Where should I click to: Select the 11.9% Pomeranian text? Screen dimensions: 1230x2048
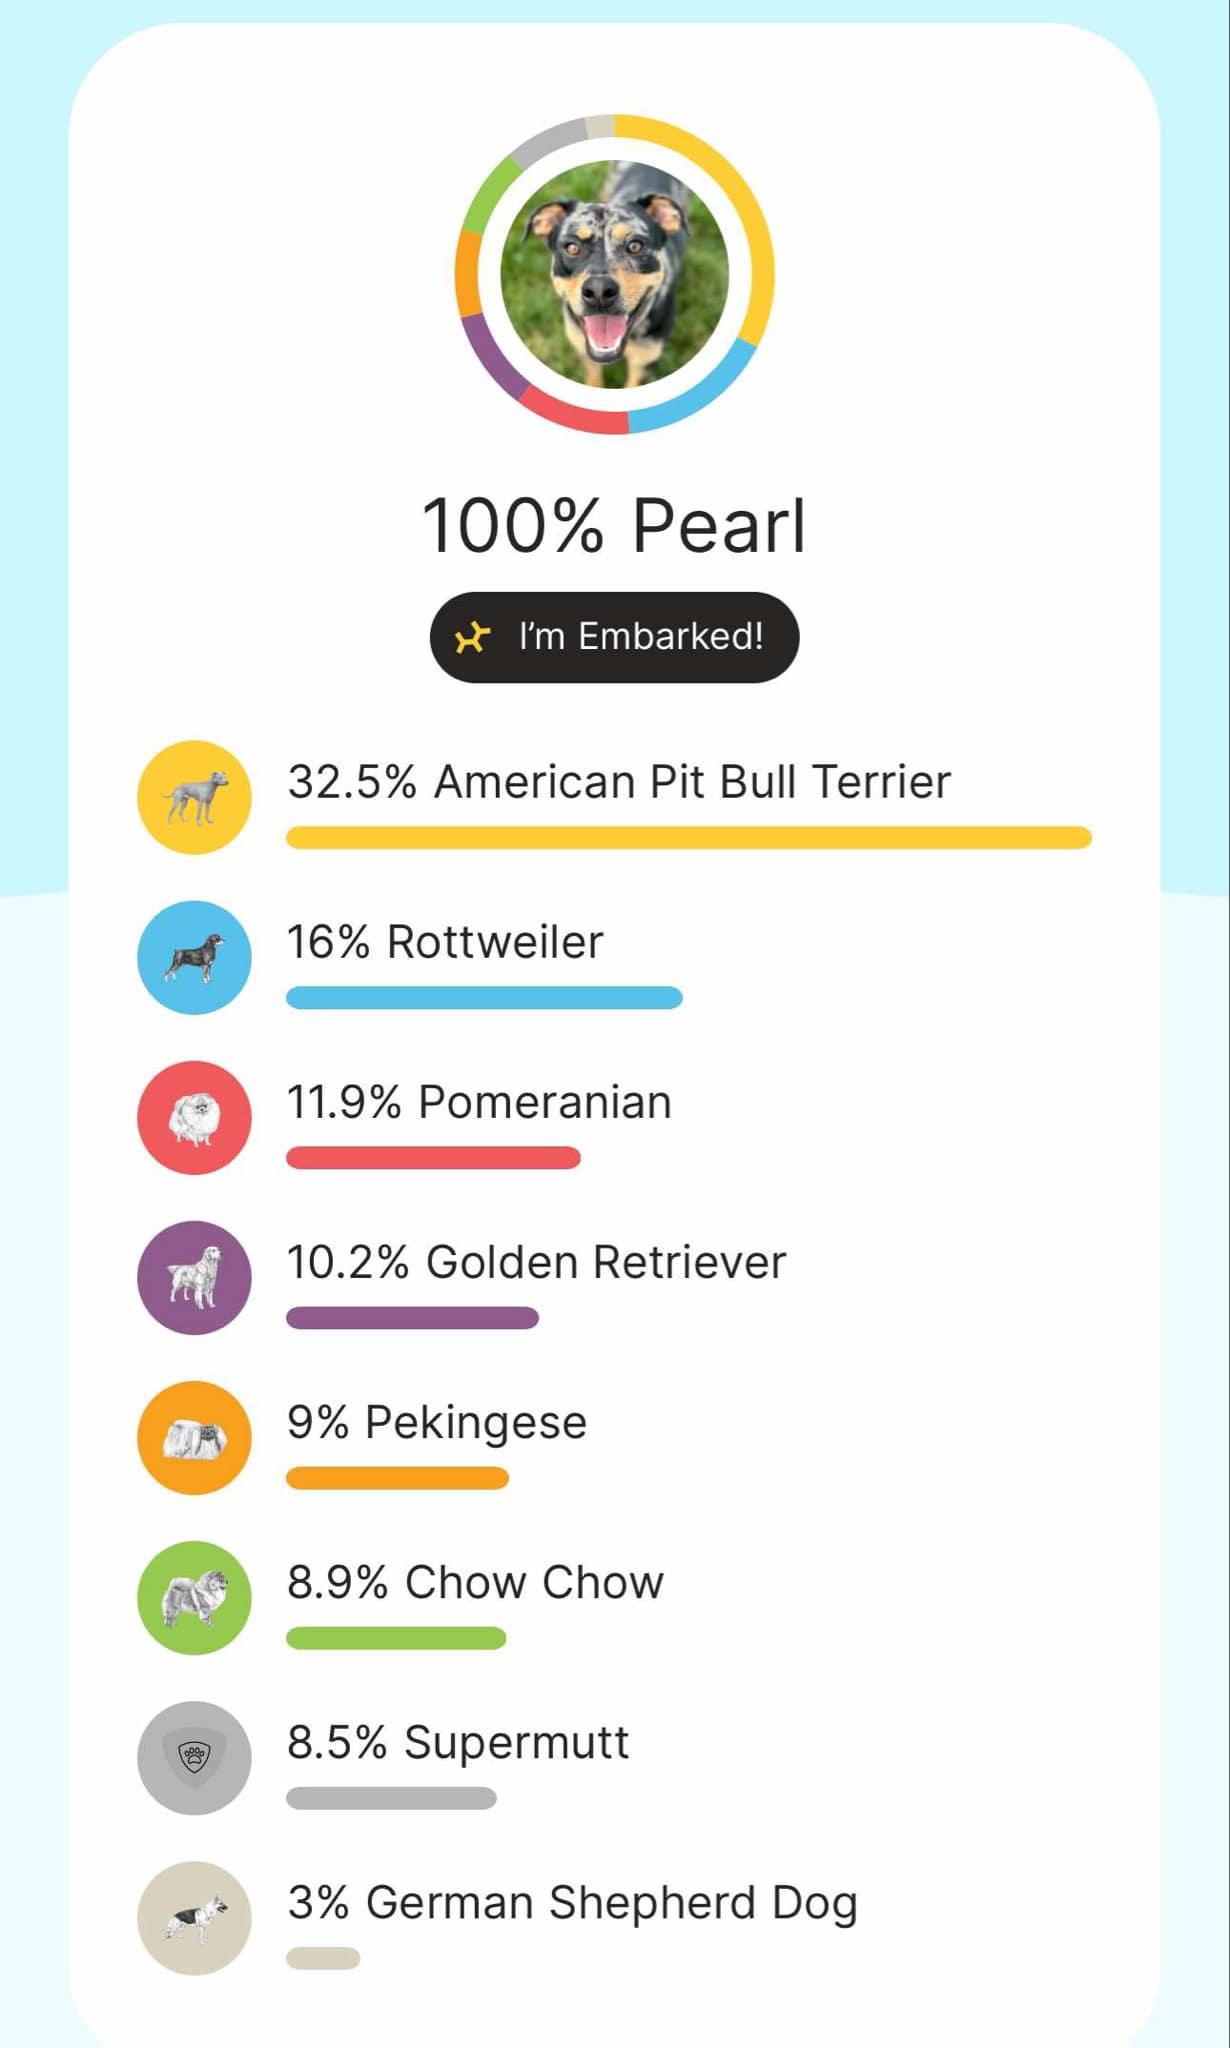pos(479,1102)
